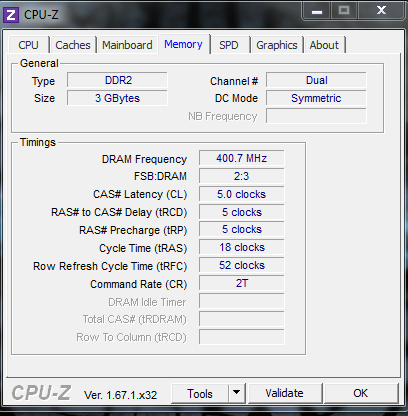Click the 3 GBytes size value
The width and height of the screenshot is (408, 416).
pyautogui.click(x=117, y=98)
